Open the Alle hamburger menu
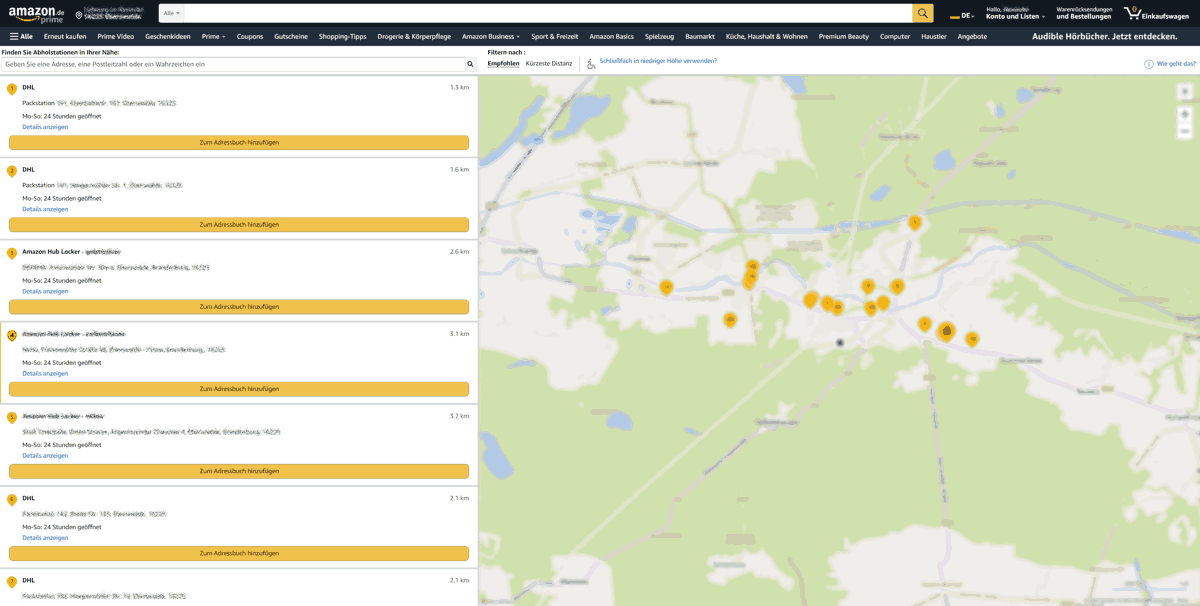The width and height of the screenshot is (1200, 606). pos(21,37)
